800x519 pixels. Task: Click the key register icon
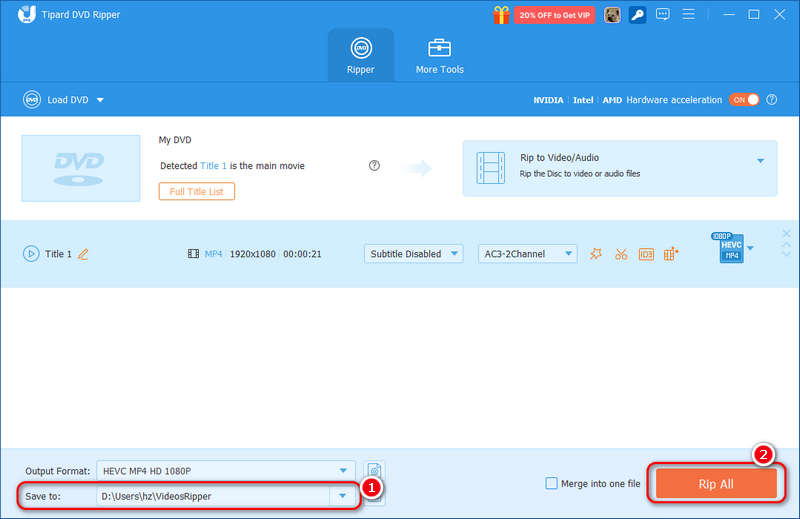point(637,15)
